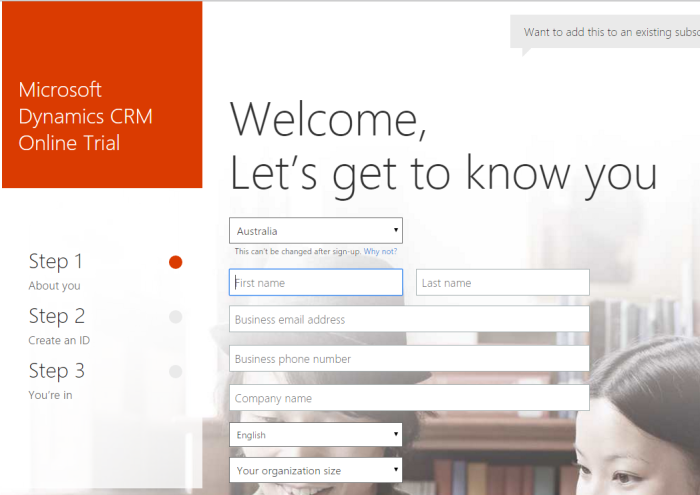This screenshot has width=700, height=495.
Task: Click the Microsoft Dynamics CRM Online Trial tile
Action: pyautogui.click(x=102, y=95)
